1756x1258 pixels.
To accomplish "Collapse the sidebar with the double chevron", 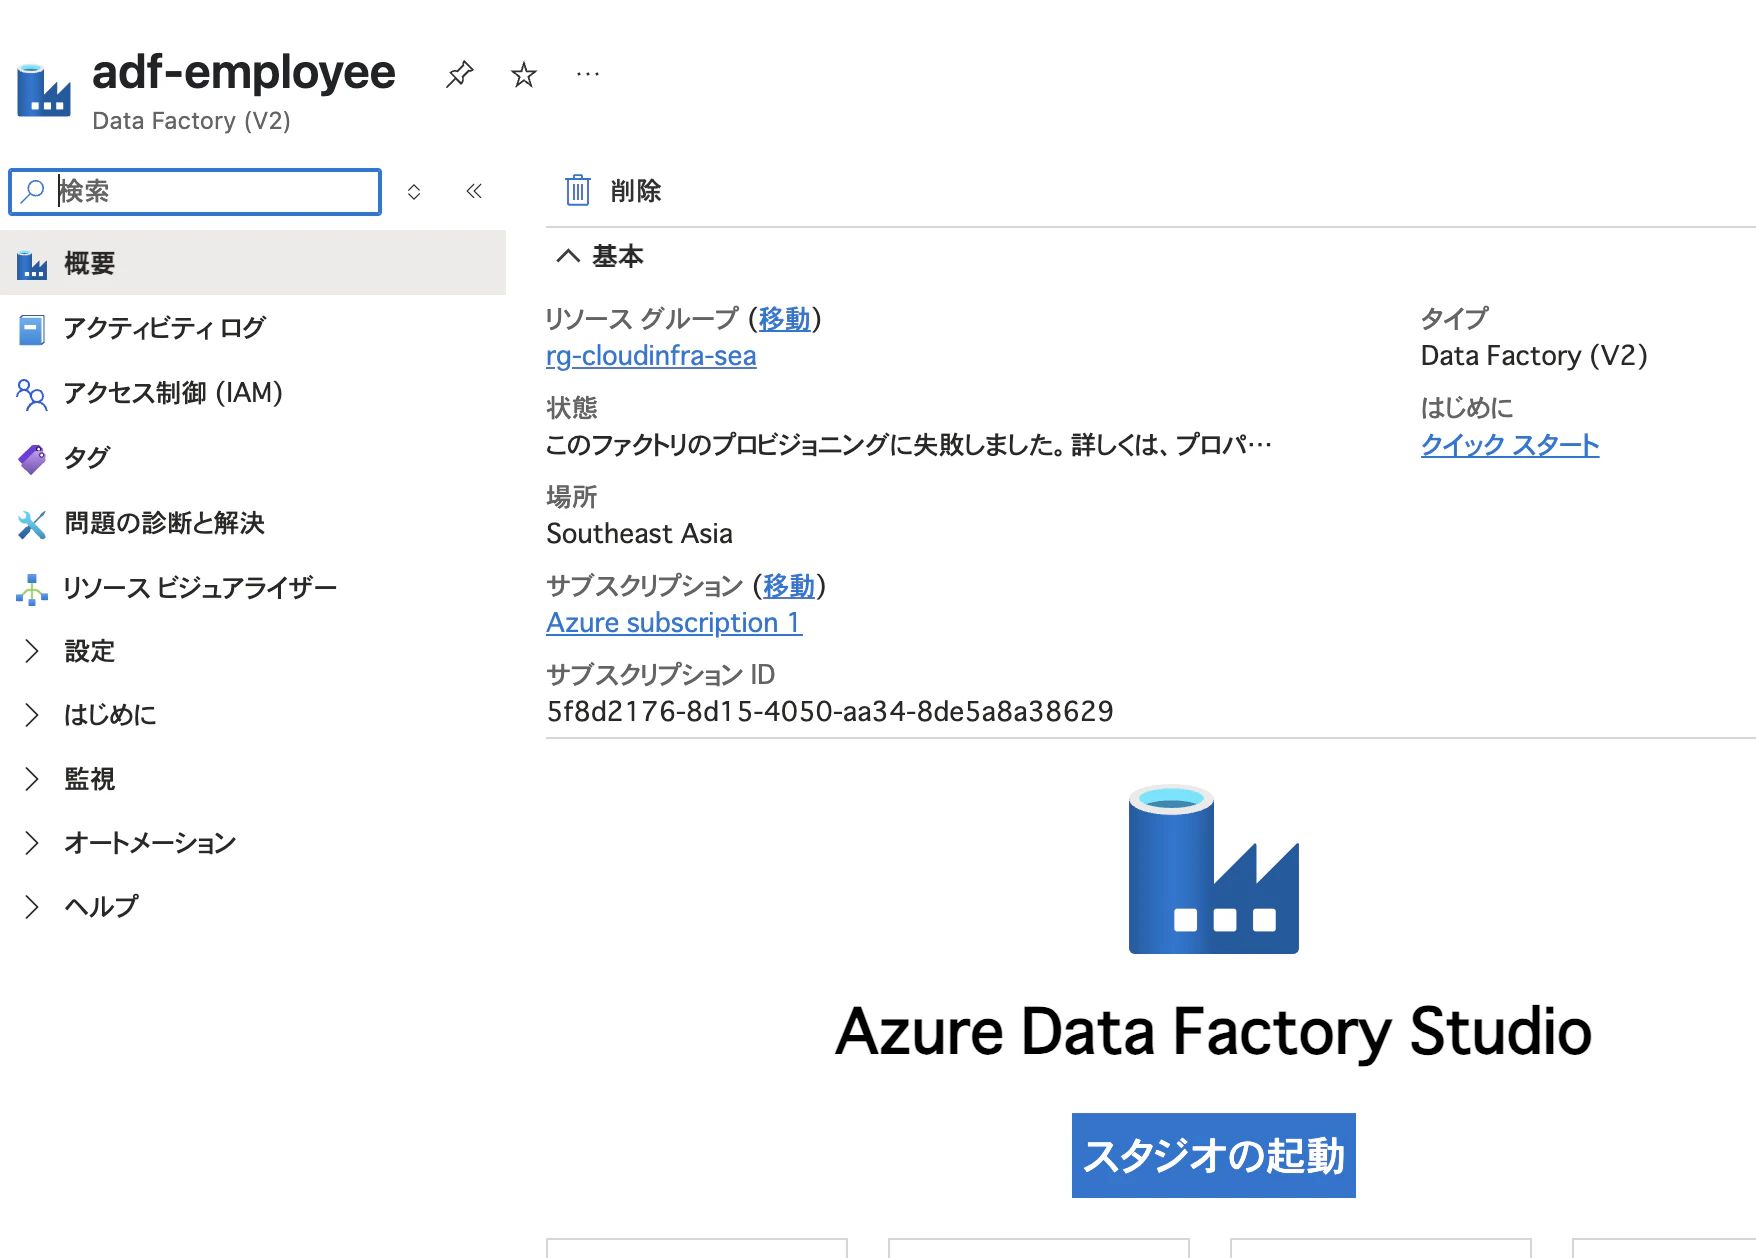I will click(474, 191).
